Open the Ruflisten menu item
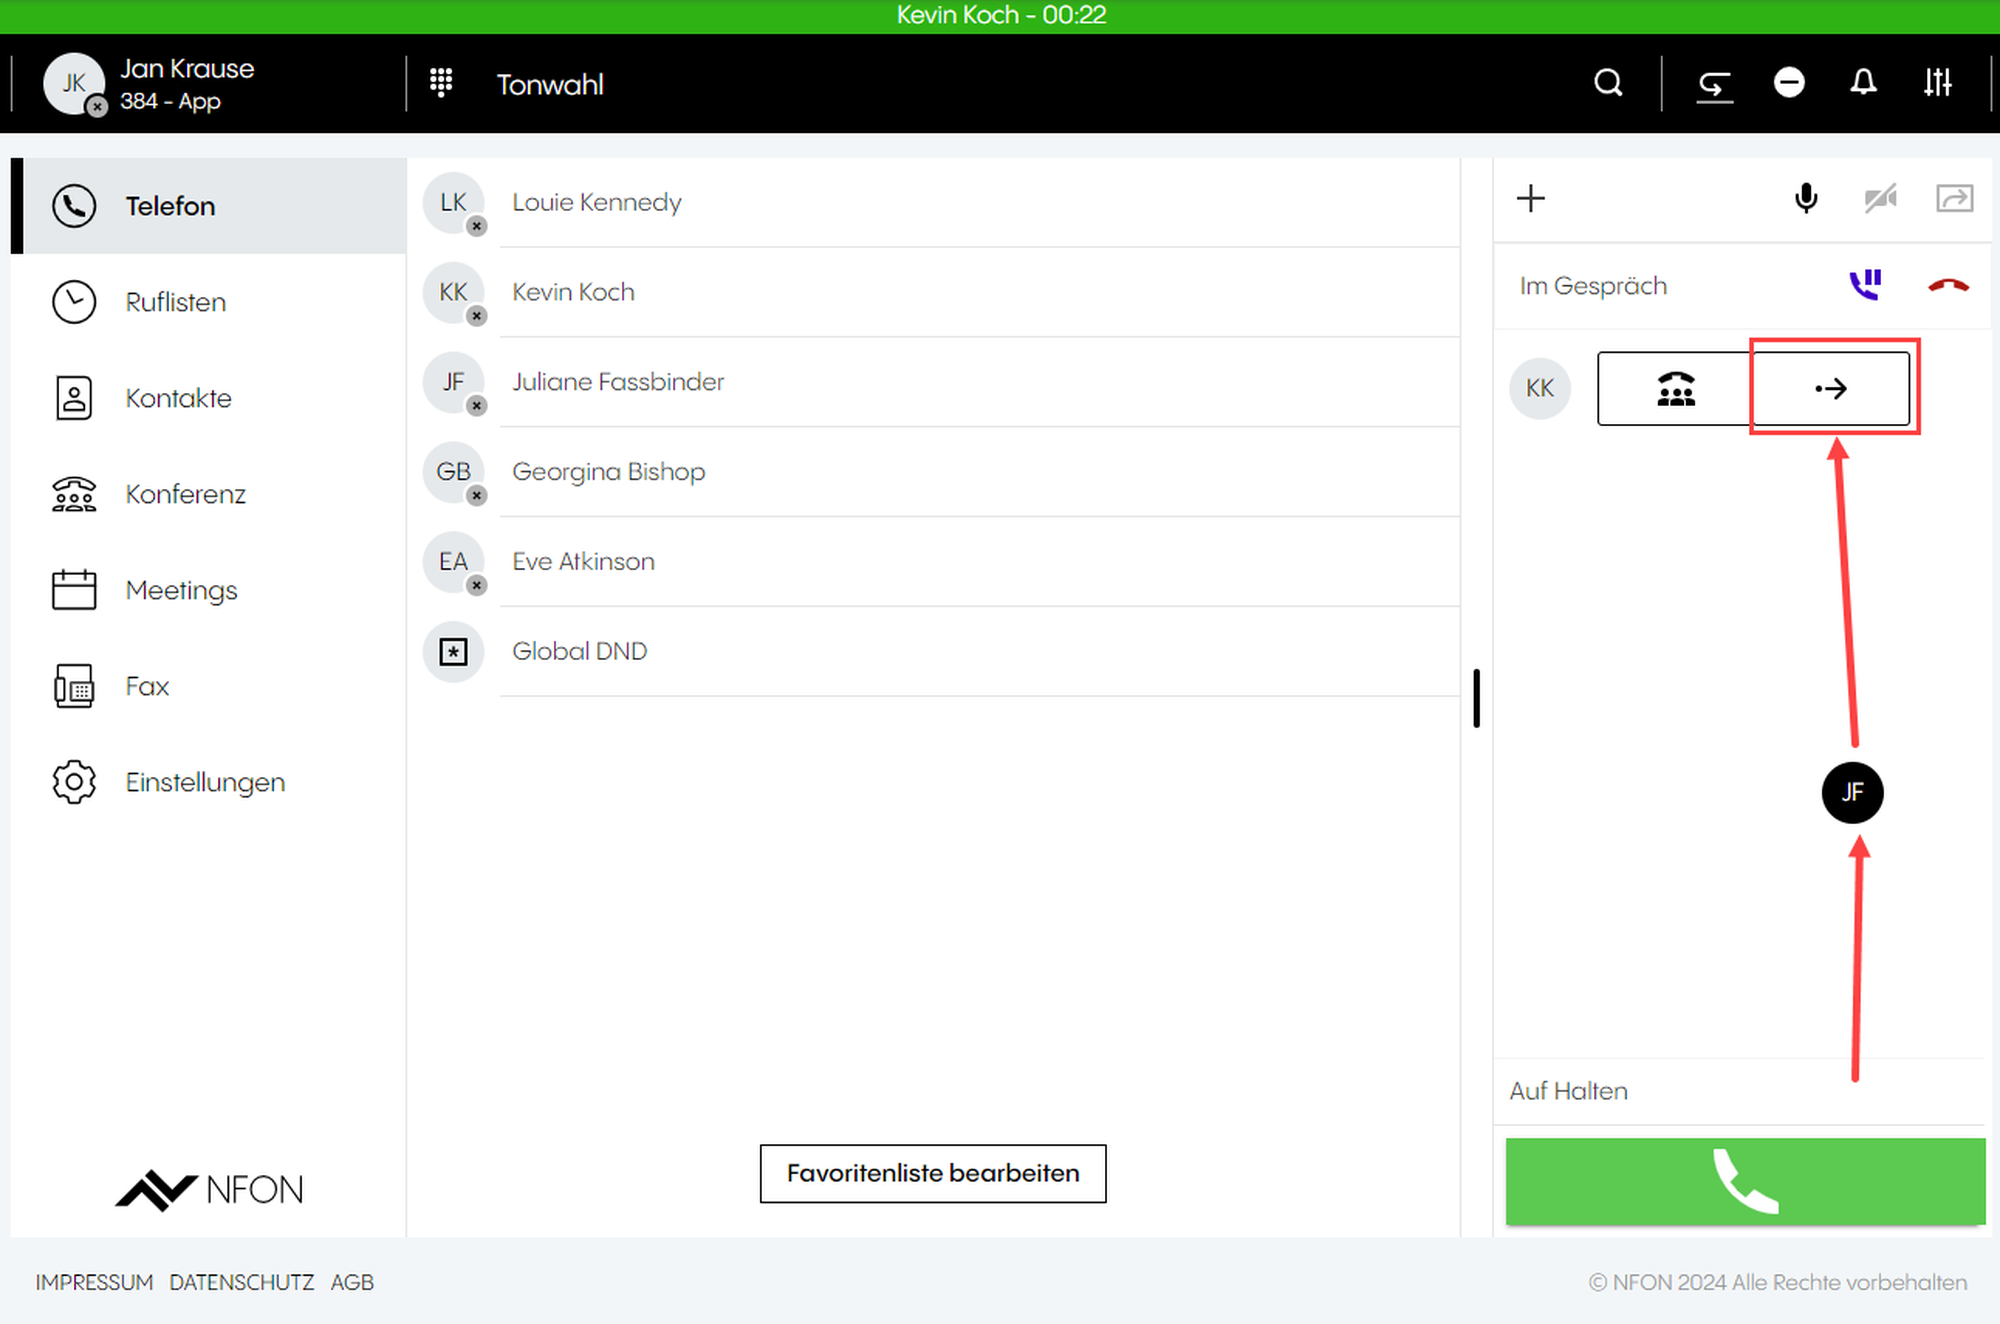Viewport: 2000px width, 1324px height. tap(176, 302)
